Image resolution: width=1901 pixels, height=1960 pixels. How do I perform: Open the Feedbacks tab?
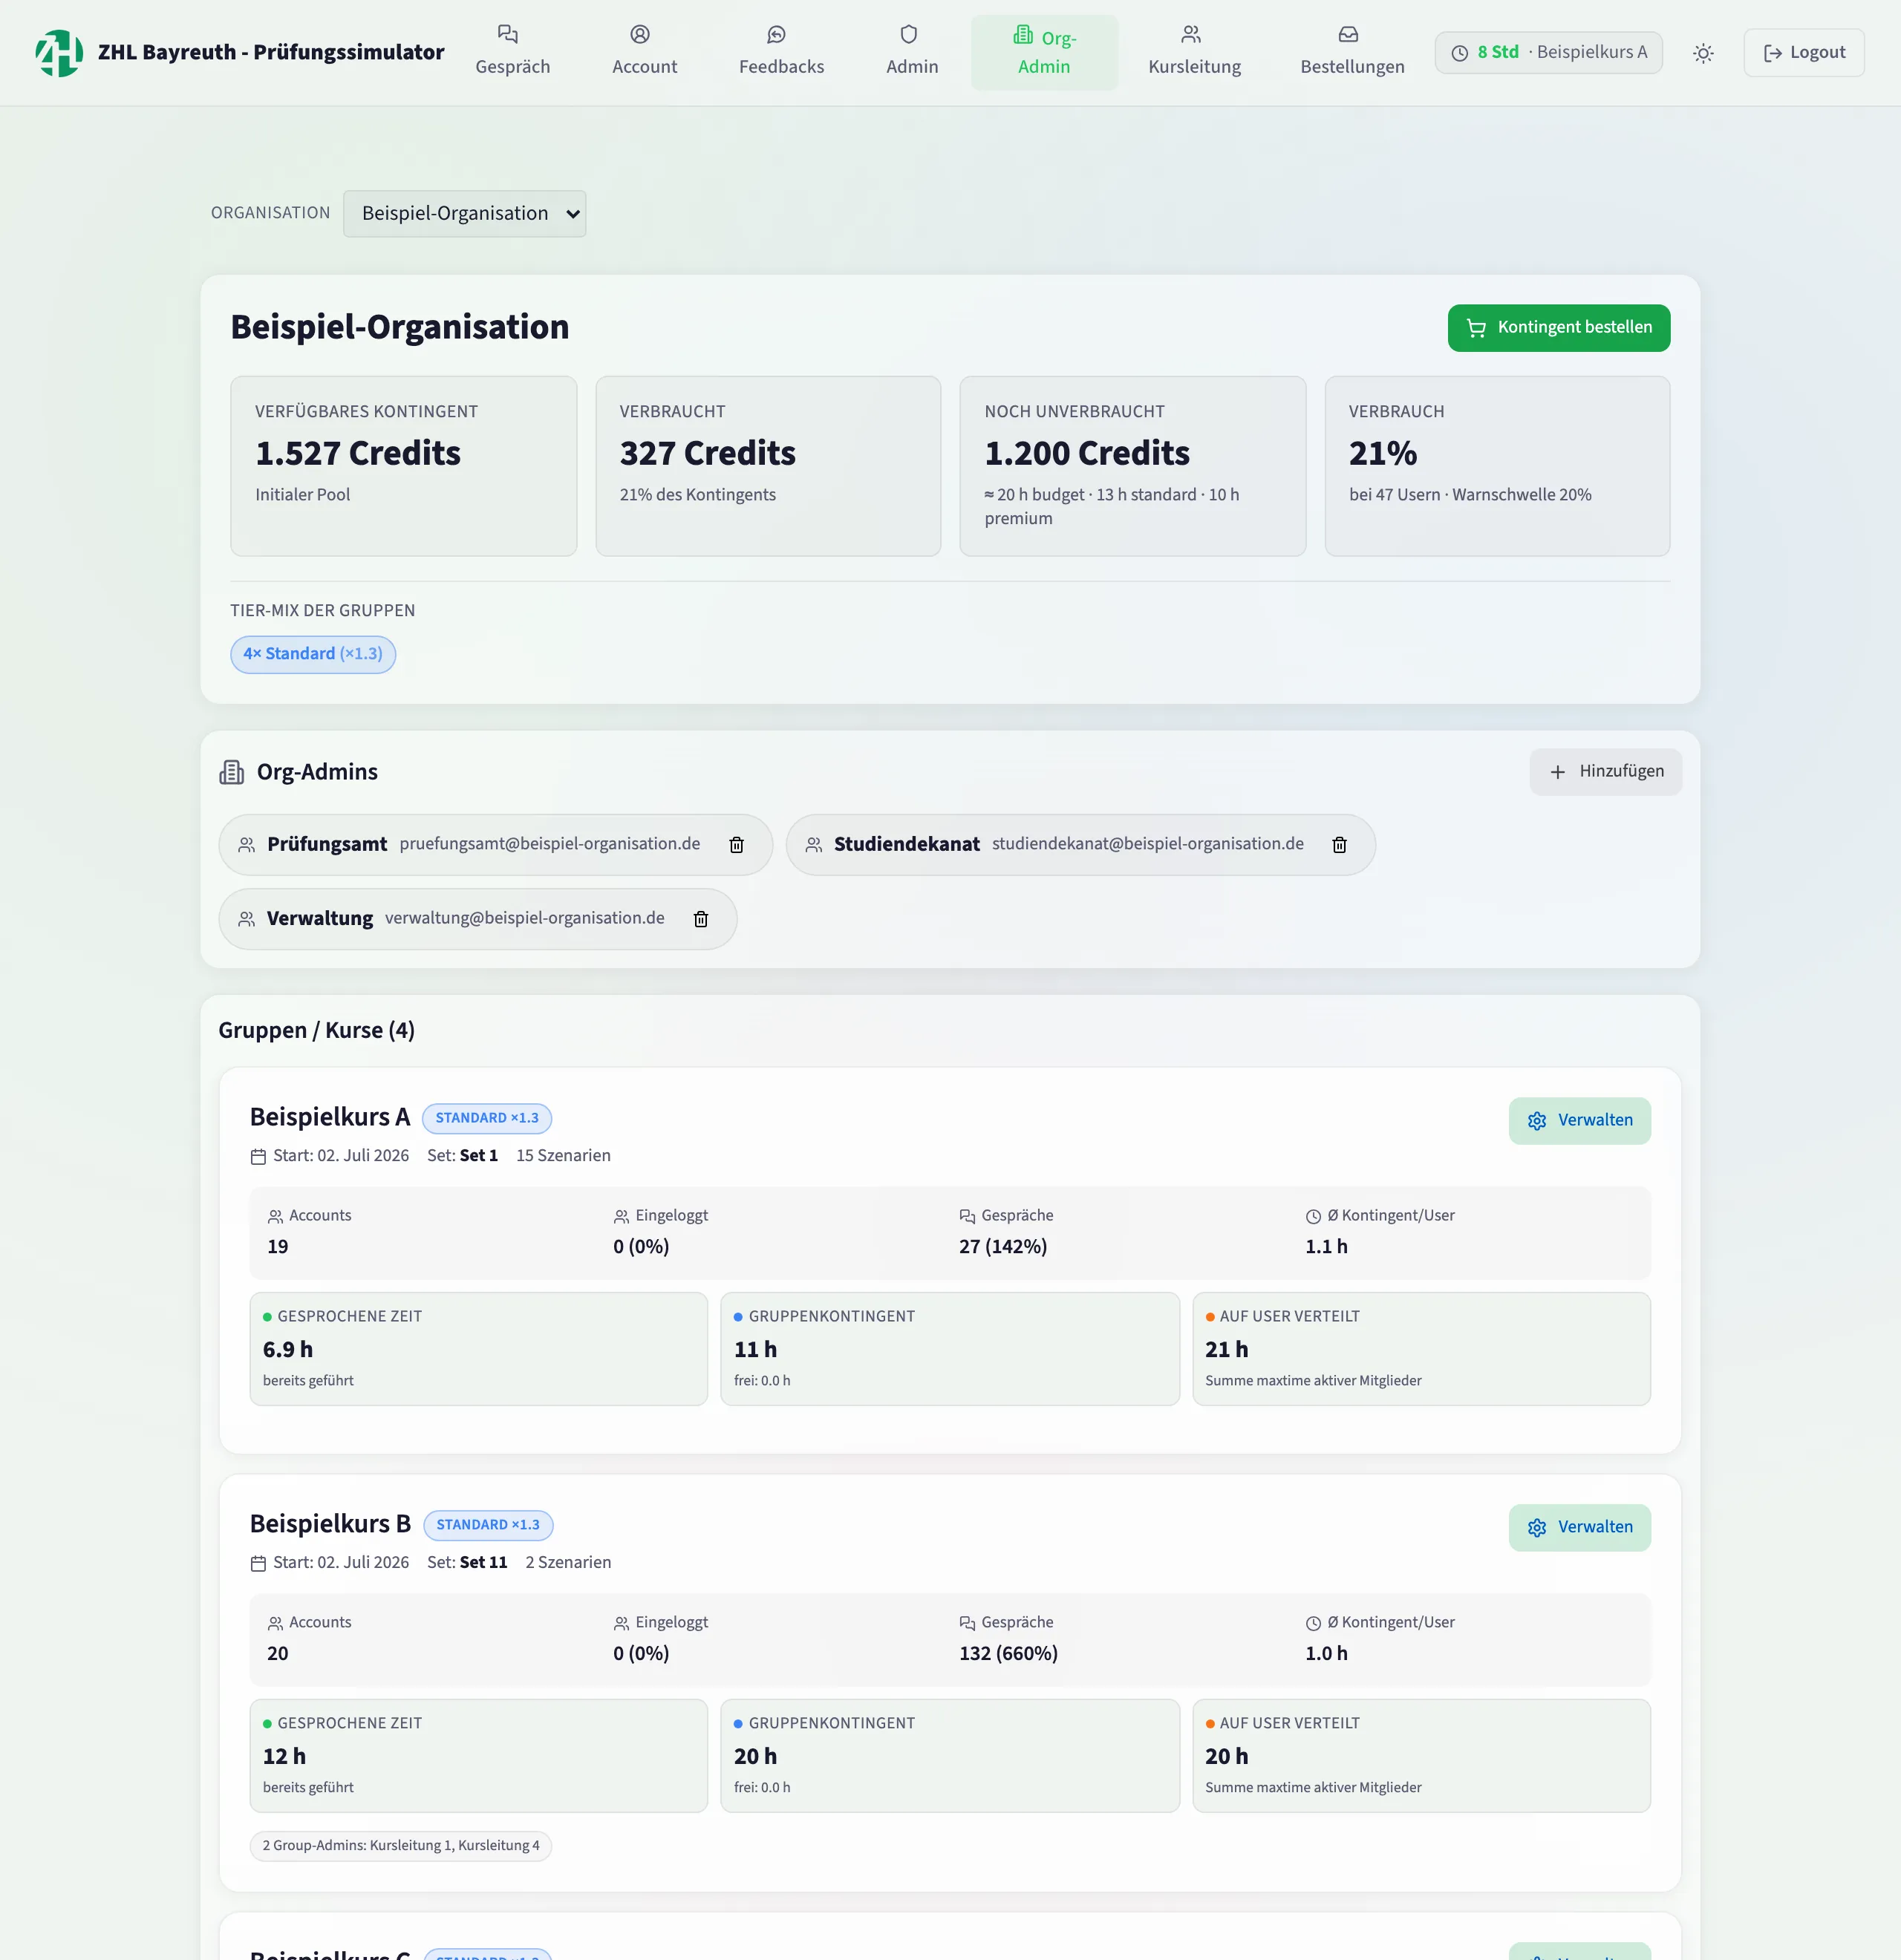781,52
